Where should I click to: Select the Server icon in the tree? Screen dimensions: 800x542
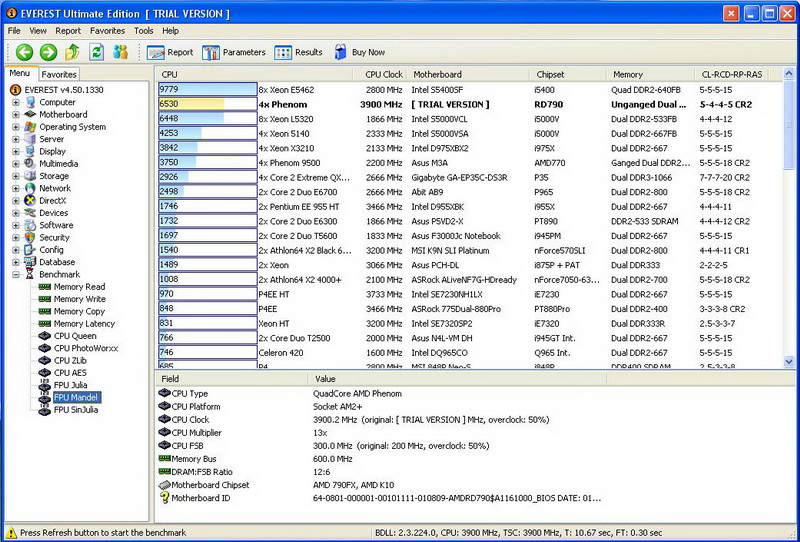tap(30, 139)
